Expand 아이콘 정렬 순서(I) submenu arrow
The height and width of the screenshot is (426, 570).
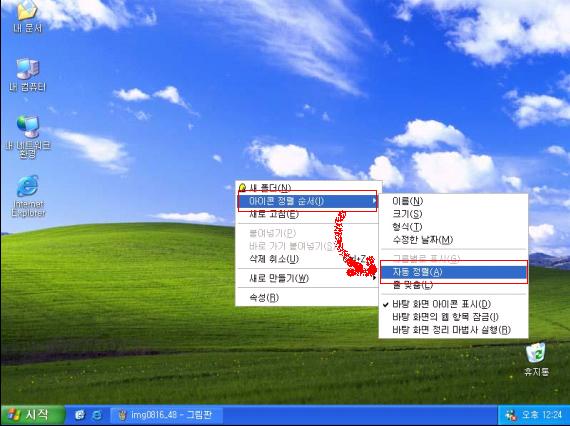click(x=374, y=201)
